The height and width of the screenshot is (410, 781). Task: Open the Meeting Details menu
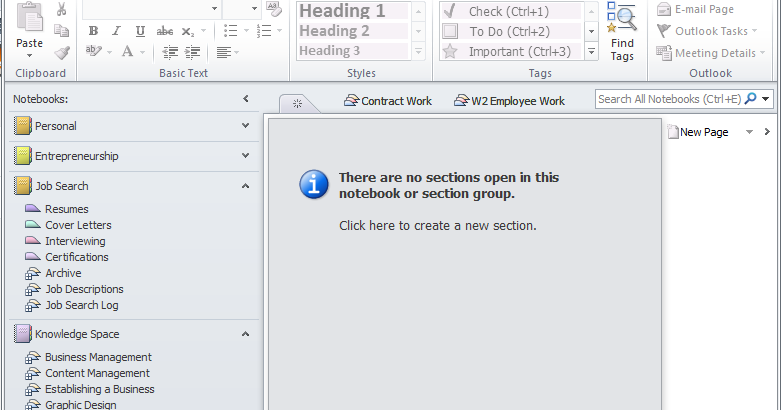(x=711, y=53)
